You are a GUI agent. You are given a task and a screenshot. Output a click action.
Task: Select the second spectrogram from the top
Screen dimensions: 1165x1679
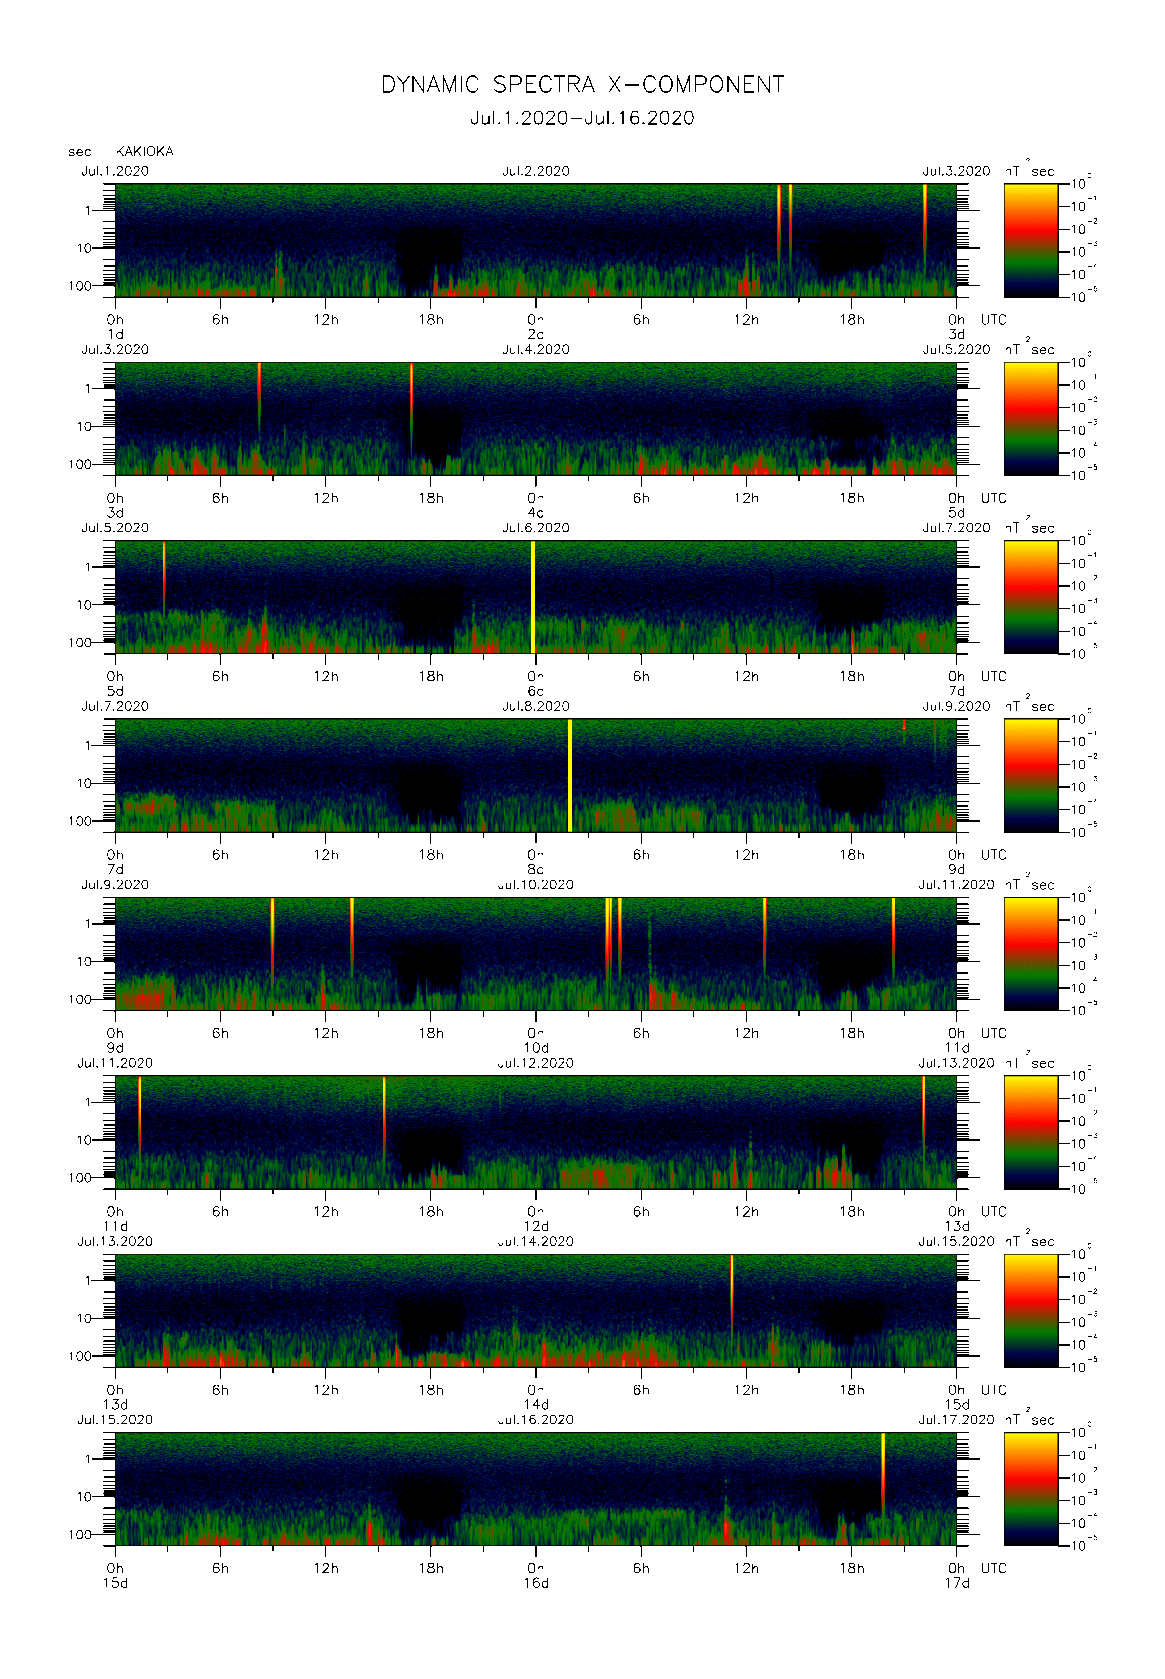tap(535, 418)
